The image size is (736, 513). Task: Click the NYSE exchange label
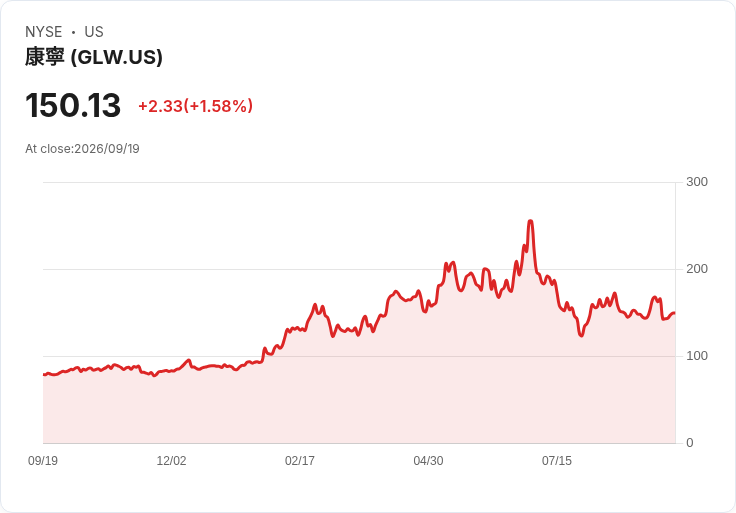tap(44, 32)
